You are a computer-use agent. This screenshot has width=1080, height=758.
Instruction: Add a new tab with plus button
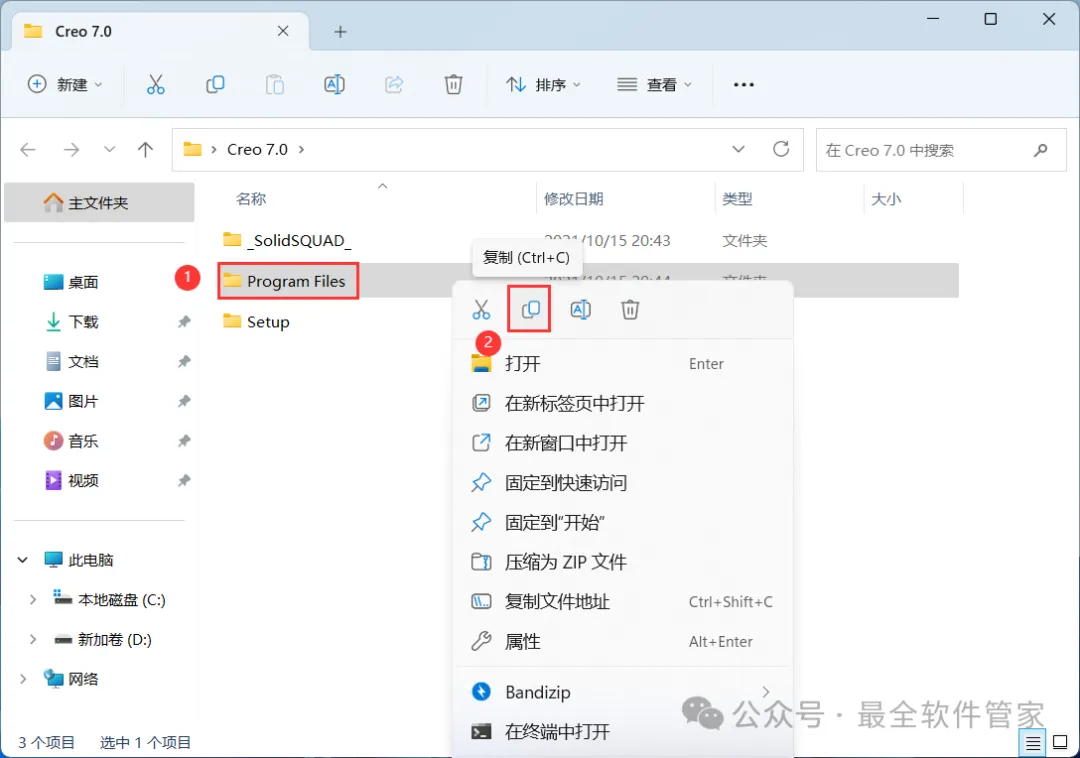tap(340, 32)
